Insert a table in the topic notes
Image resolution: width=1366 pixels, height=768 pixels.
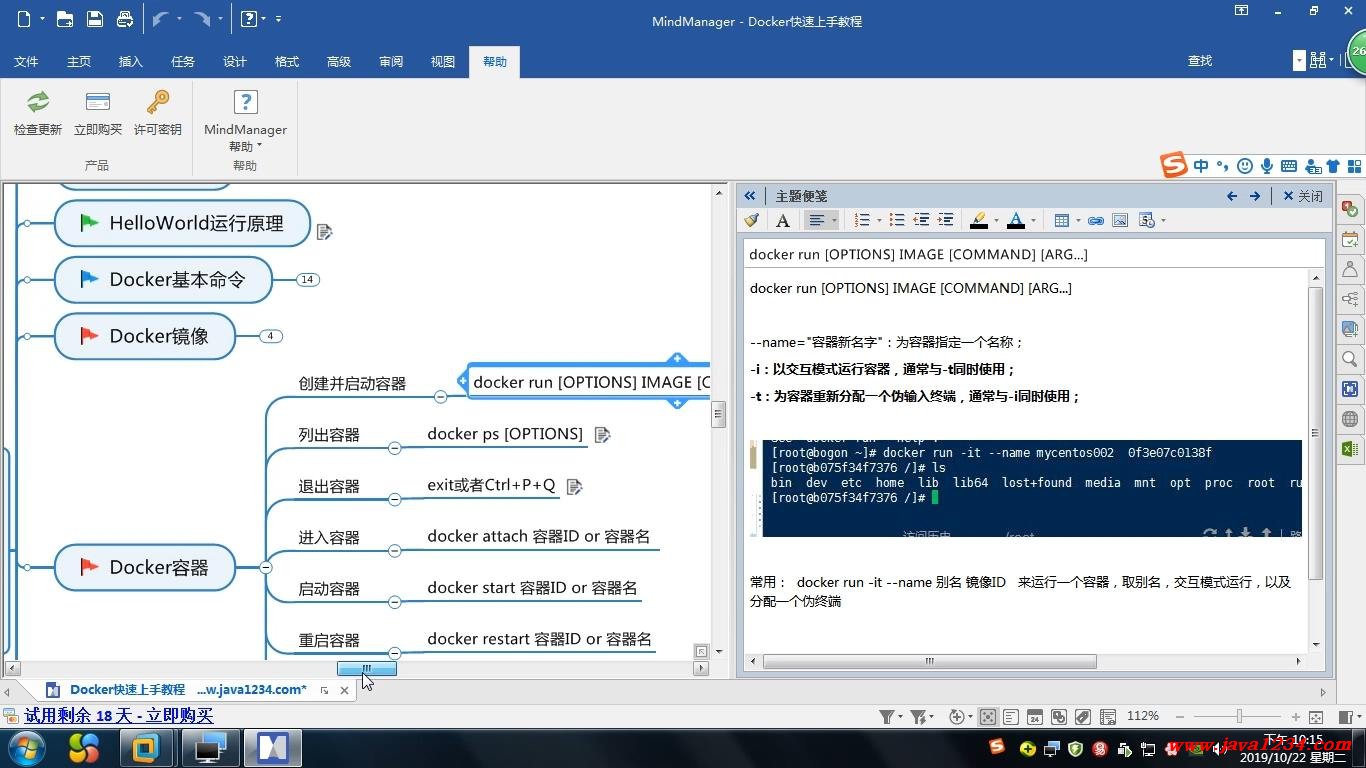point(1062,220)
